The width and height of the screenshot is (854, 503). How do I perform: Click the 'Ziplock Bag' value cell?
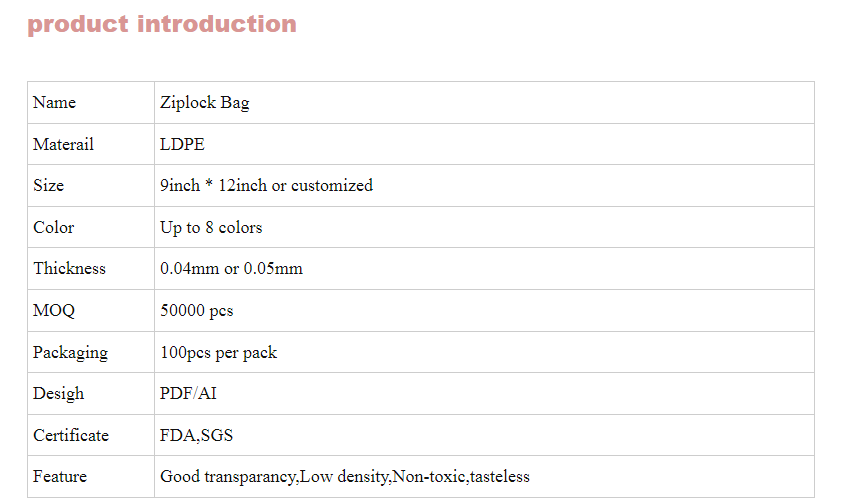[x=484, y=102]
